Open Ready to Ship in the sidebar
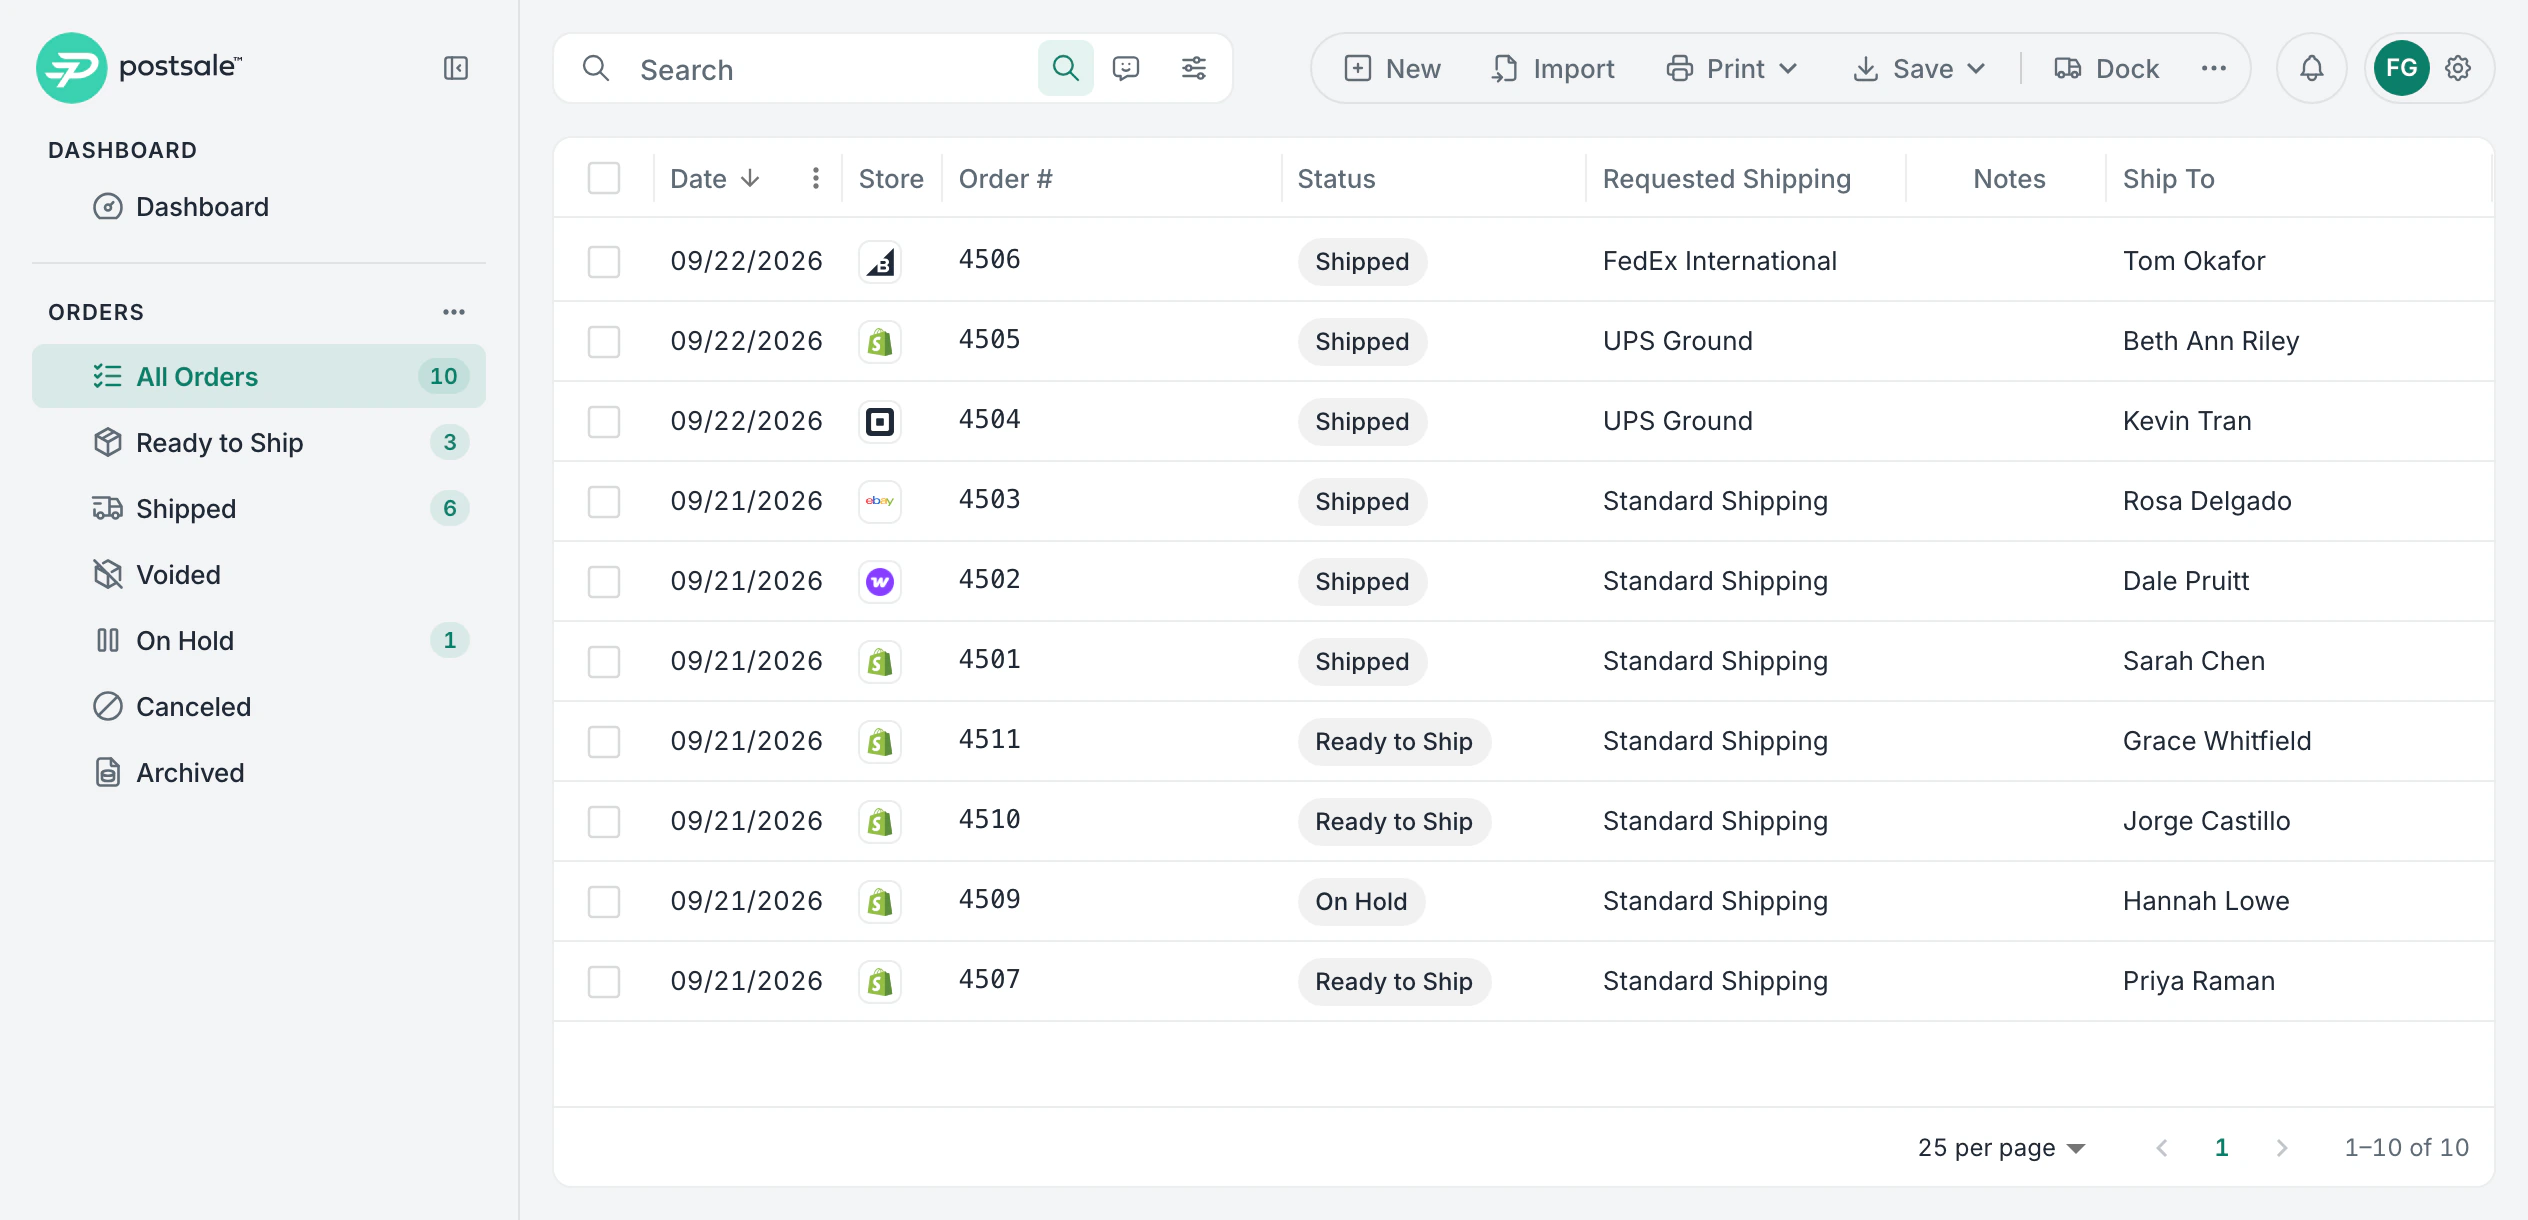The height and width of the screenshot is (1220, 2528). (259, 442)
